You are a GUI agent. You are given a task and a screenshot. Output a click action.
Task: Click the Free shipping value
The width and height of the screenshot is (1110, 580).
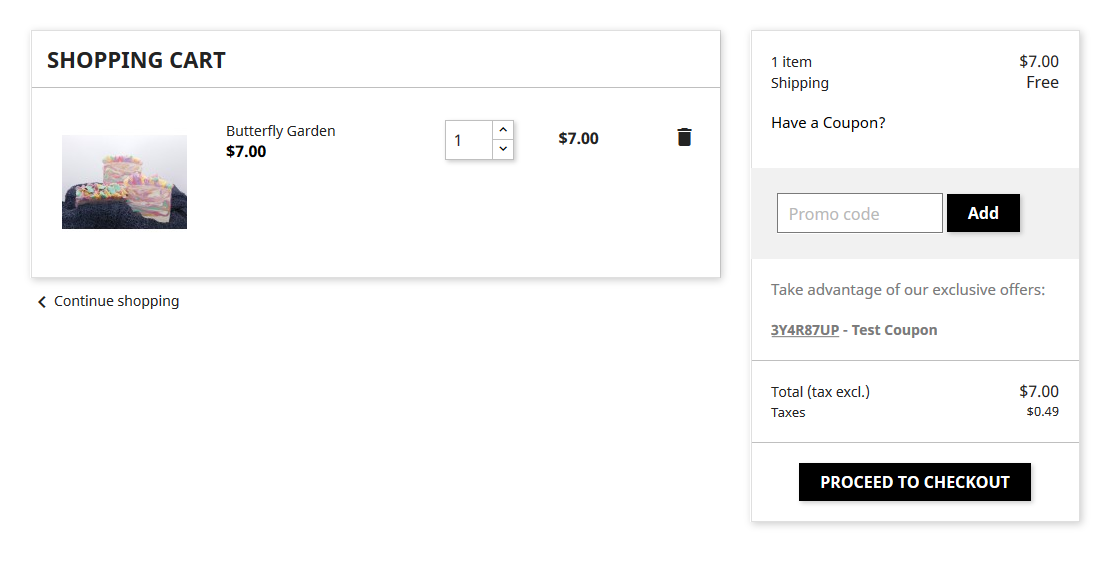click(1042, 83)
